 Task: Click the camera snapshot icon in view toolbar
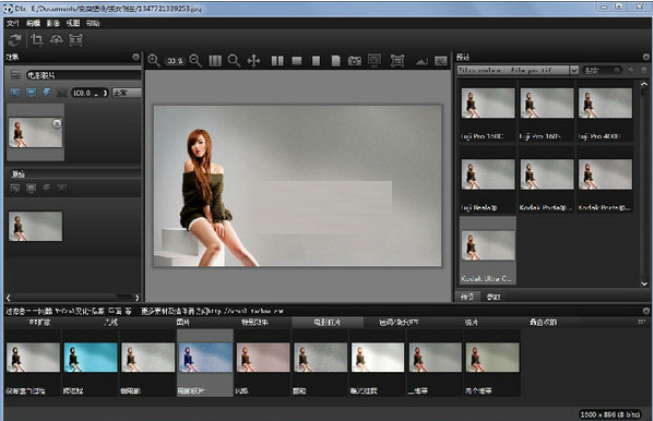(x=354, y=61)
